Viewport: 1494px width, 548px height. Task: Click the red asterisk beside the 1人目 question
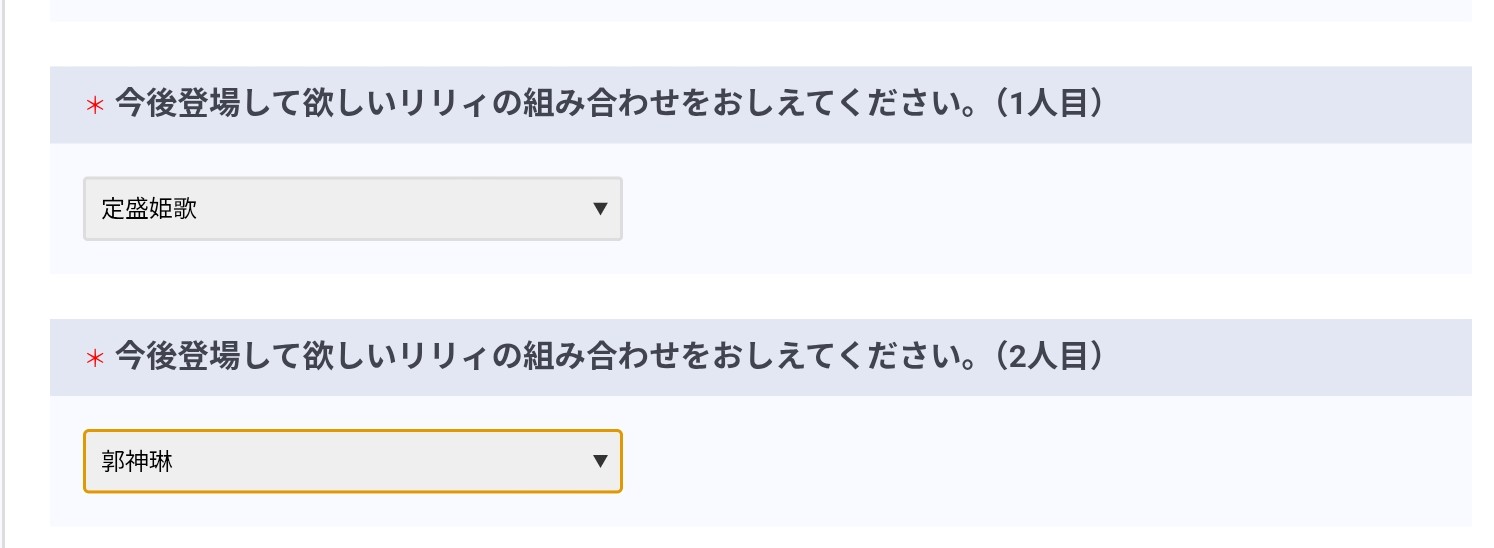[x=95, y=106]
